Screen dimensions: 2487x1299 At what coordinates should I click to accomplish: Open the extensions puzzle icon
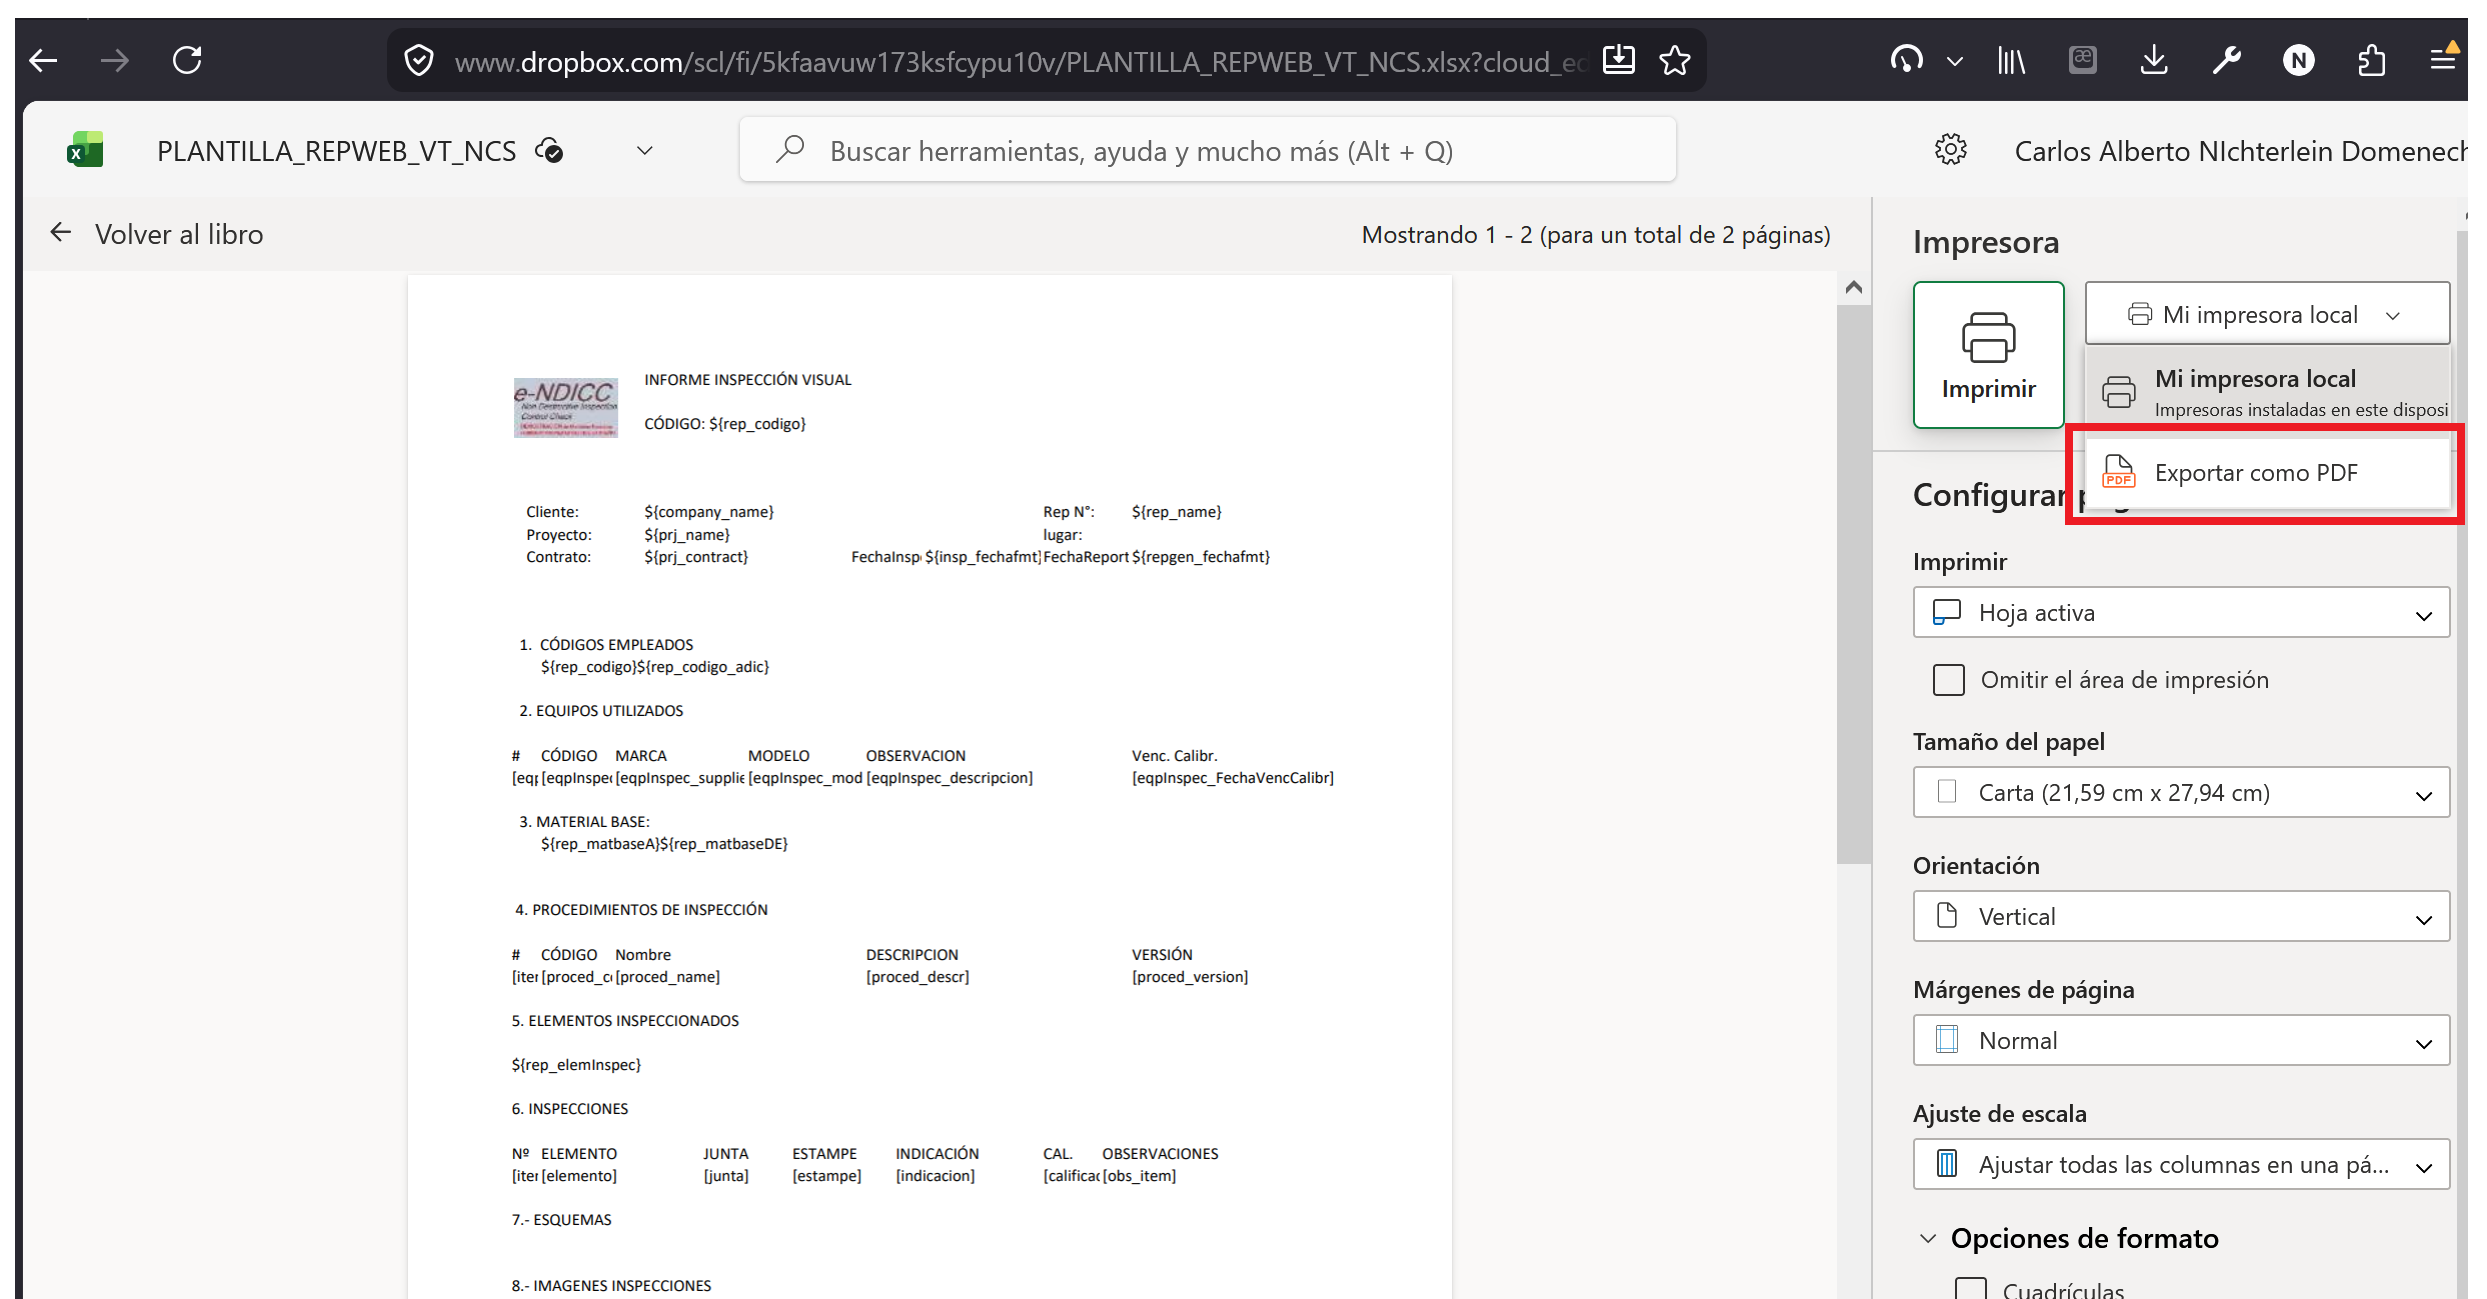coord(2371,61)
